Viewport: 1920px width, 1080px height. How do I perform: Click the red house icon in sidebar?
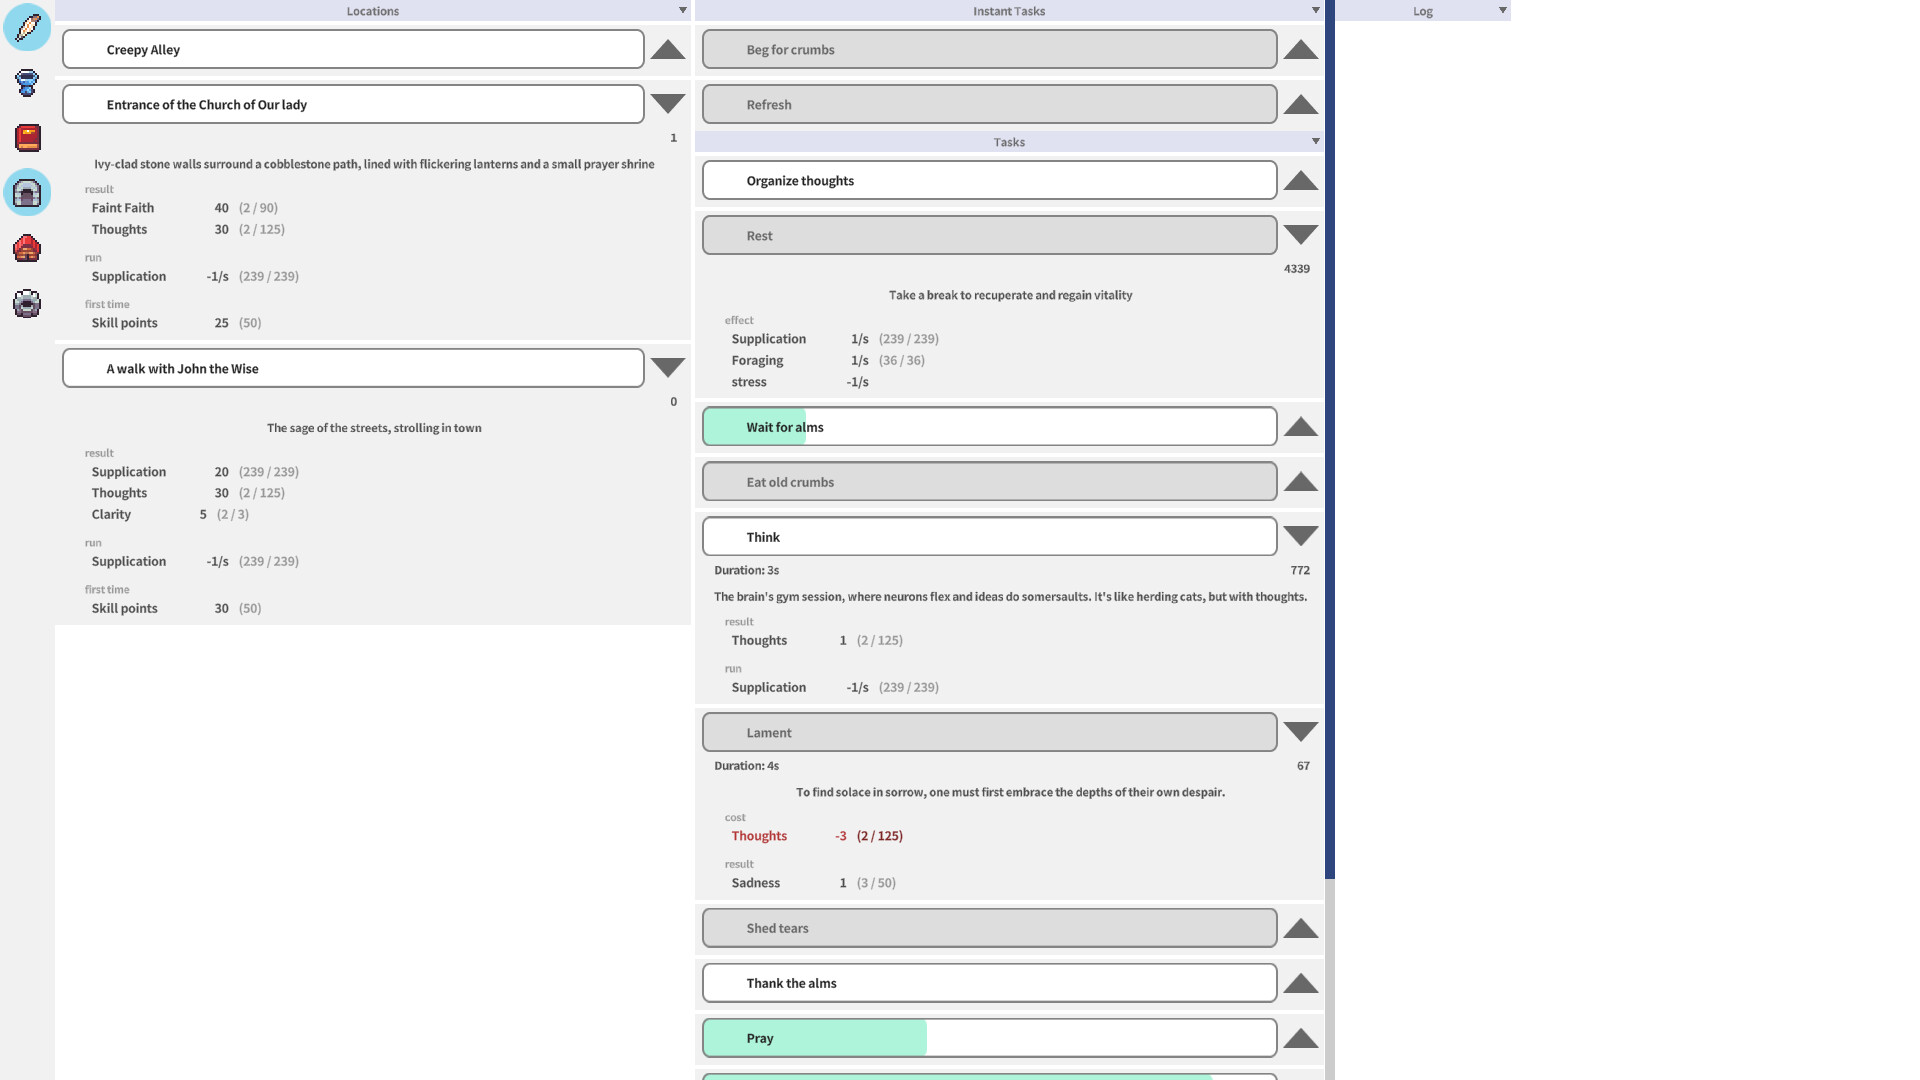(27, 249)
